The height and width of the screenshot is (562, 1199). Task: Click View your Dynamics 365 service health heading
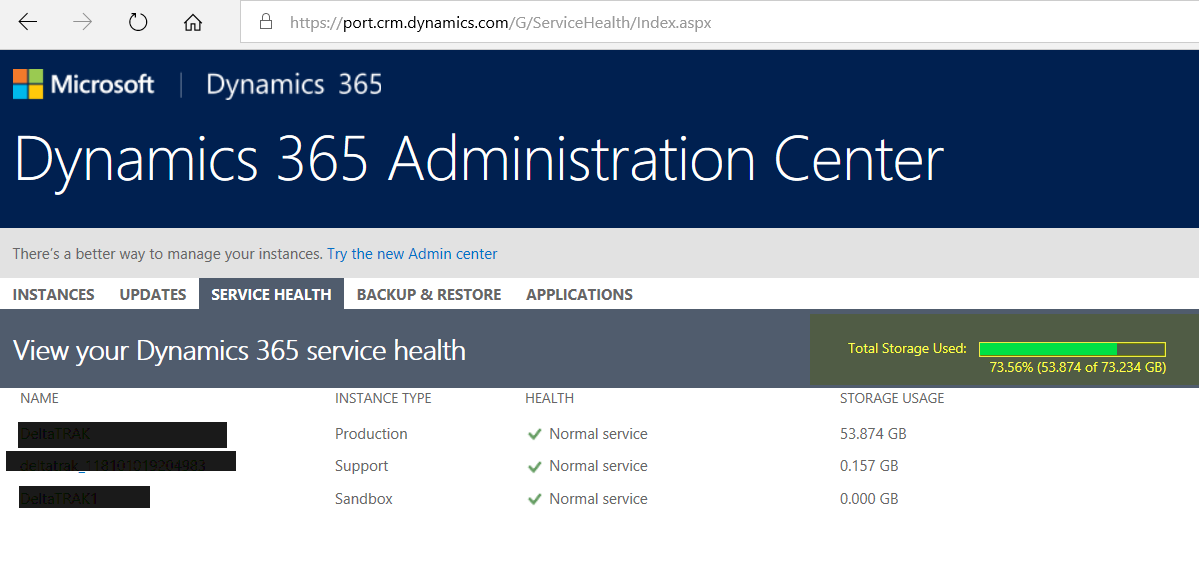239,350
